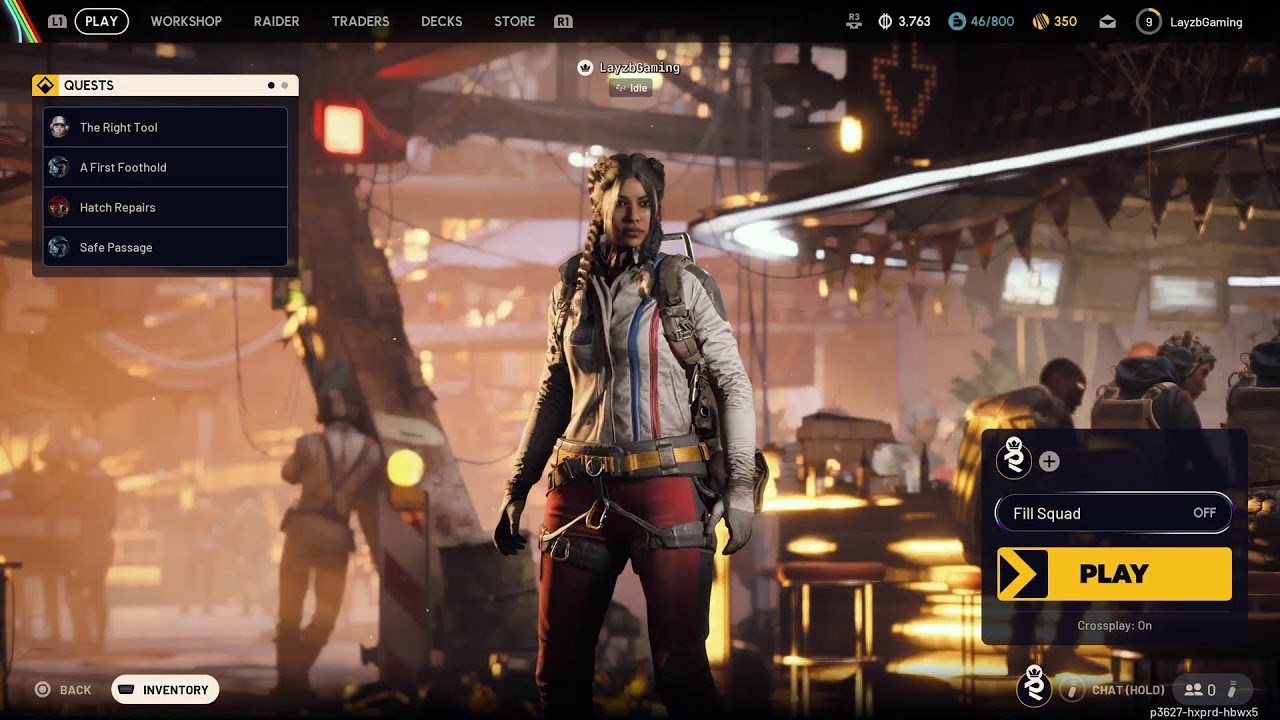The width and height of the screenshot is (1280, 720).
Task: Click the crowned avatar icon left of CHAT
Action: [x=1034, y=686]
